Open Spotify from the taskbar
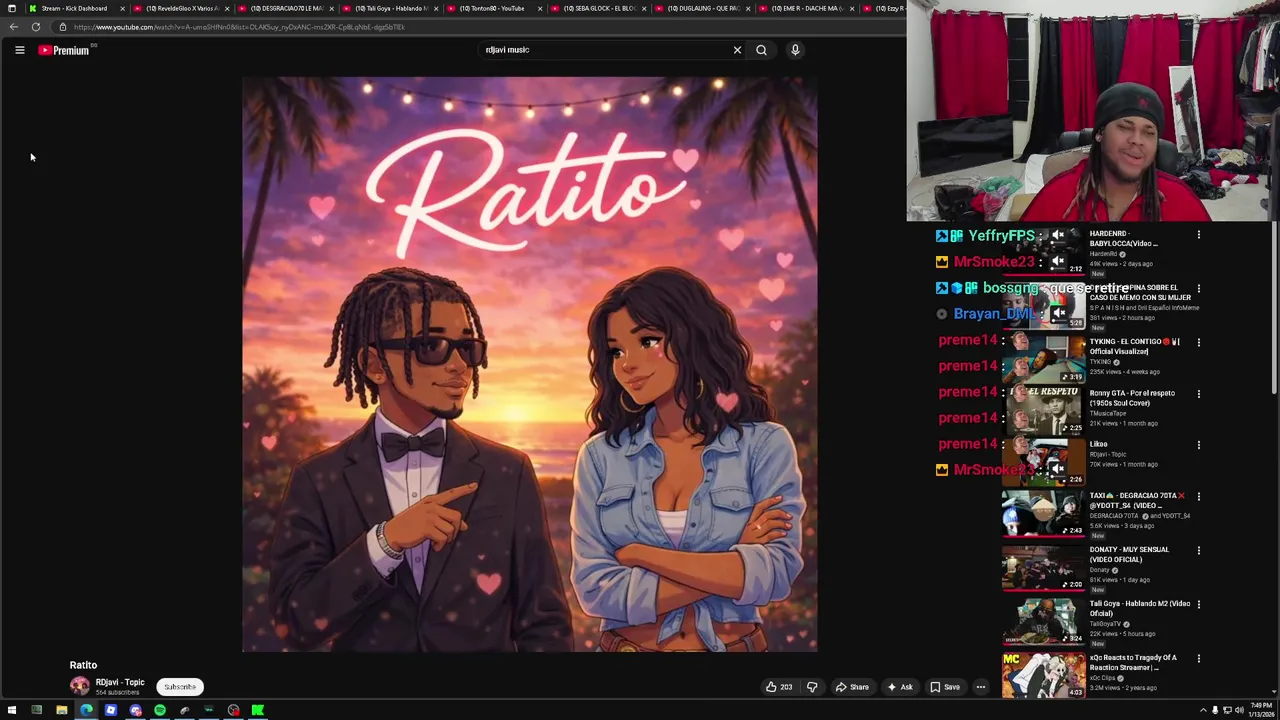 coord(160,710)
